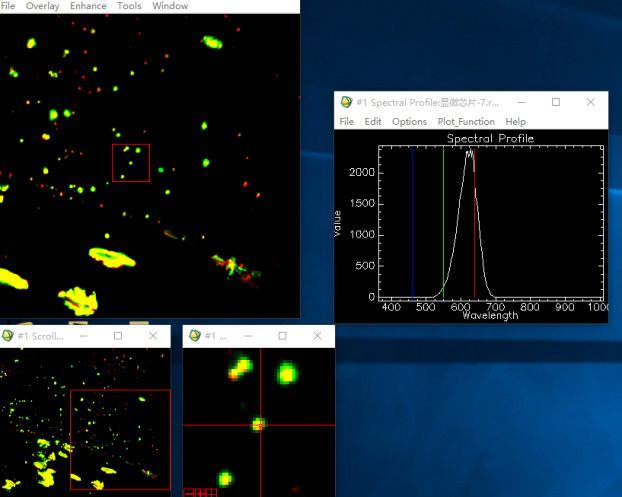Image resolution: width=622 pixels, height=497 pixels.
Task: Open the File menu in the image display window
Action: 7,6
